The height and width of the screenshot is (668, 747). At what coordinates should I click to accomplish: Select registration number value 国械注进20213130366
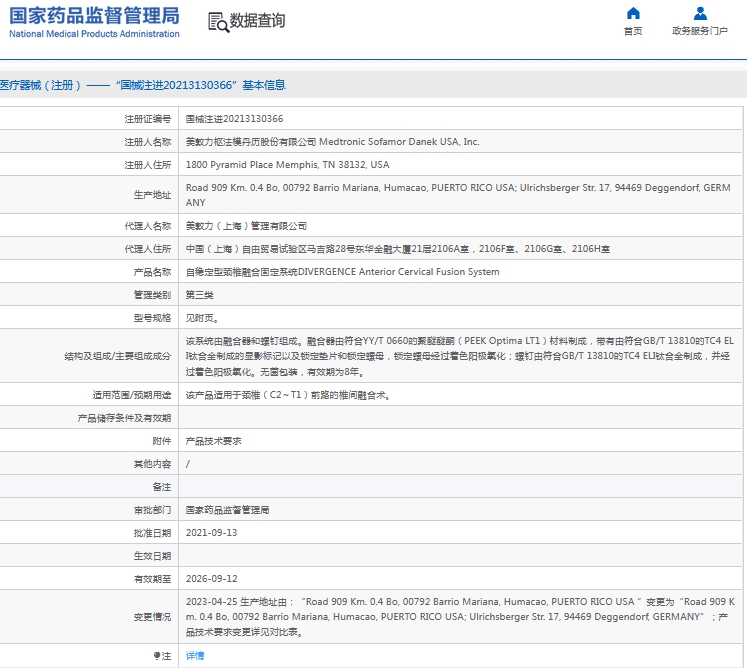(x=234, y=119)
